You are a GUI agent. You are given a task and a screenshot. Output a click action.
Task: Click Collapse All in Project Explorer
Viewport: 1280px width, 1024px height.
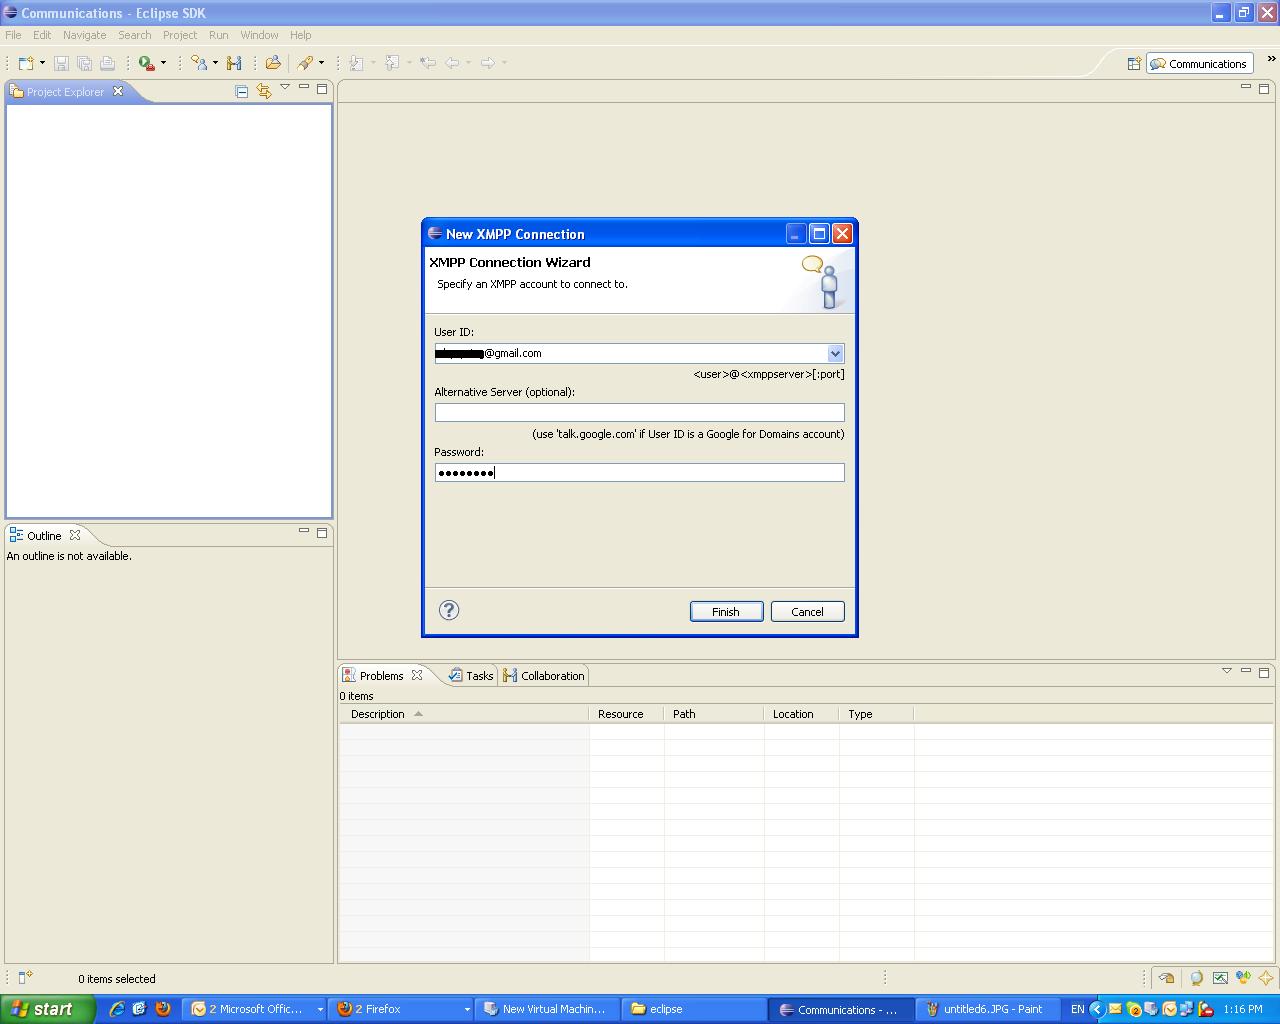point(242,91)
